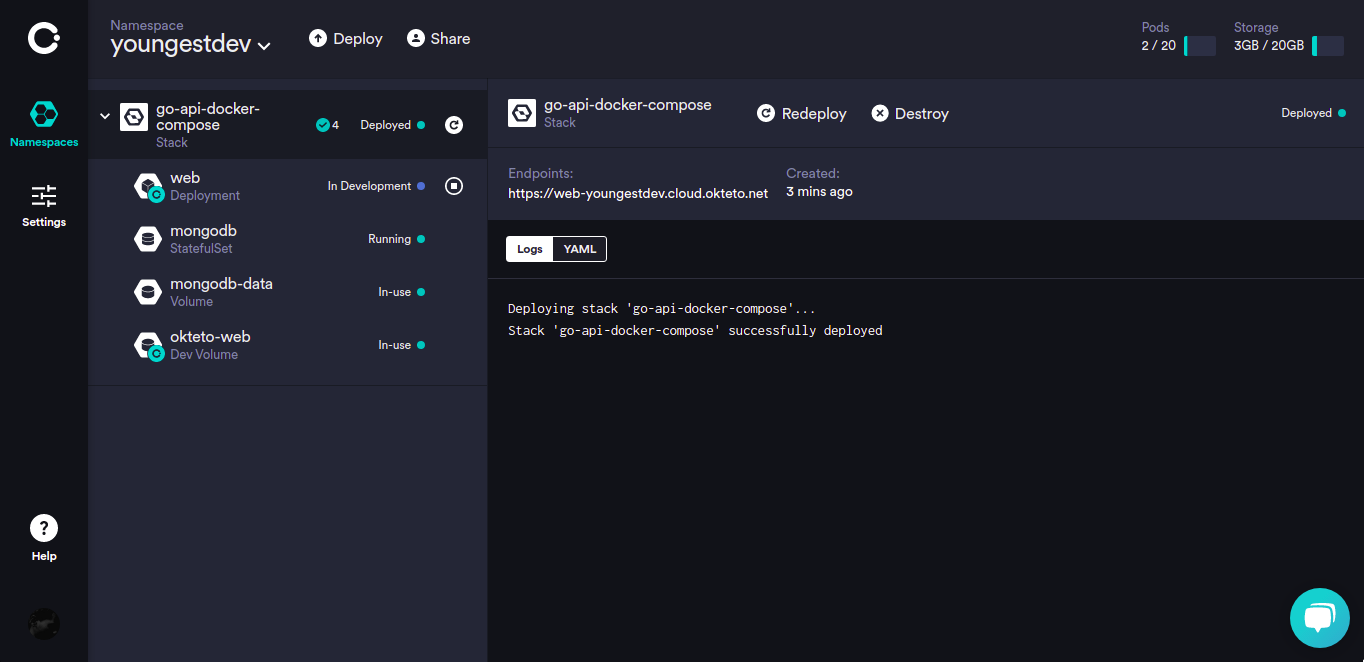1364x662 pixels.
Task: Open the chat support widget
Action: (x=1320, y=618)
